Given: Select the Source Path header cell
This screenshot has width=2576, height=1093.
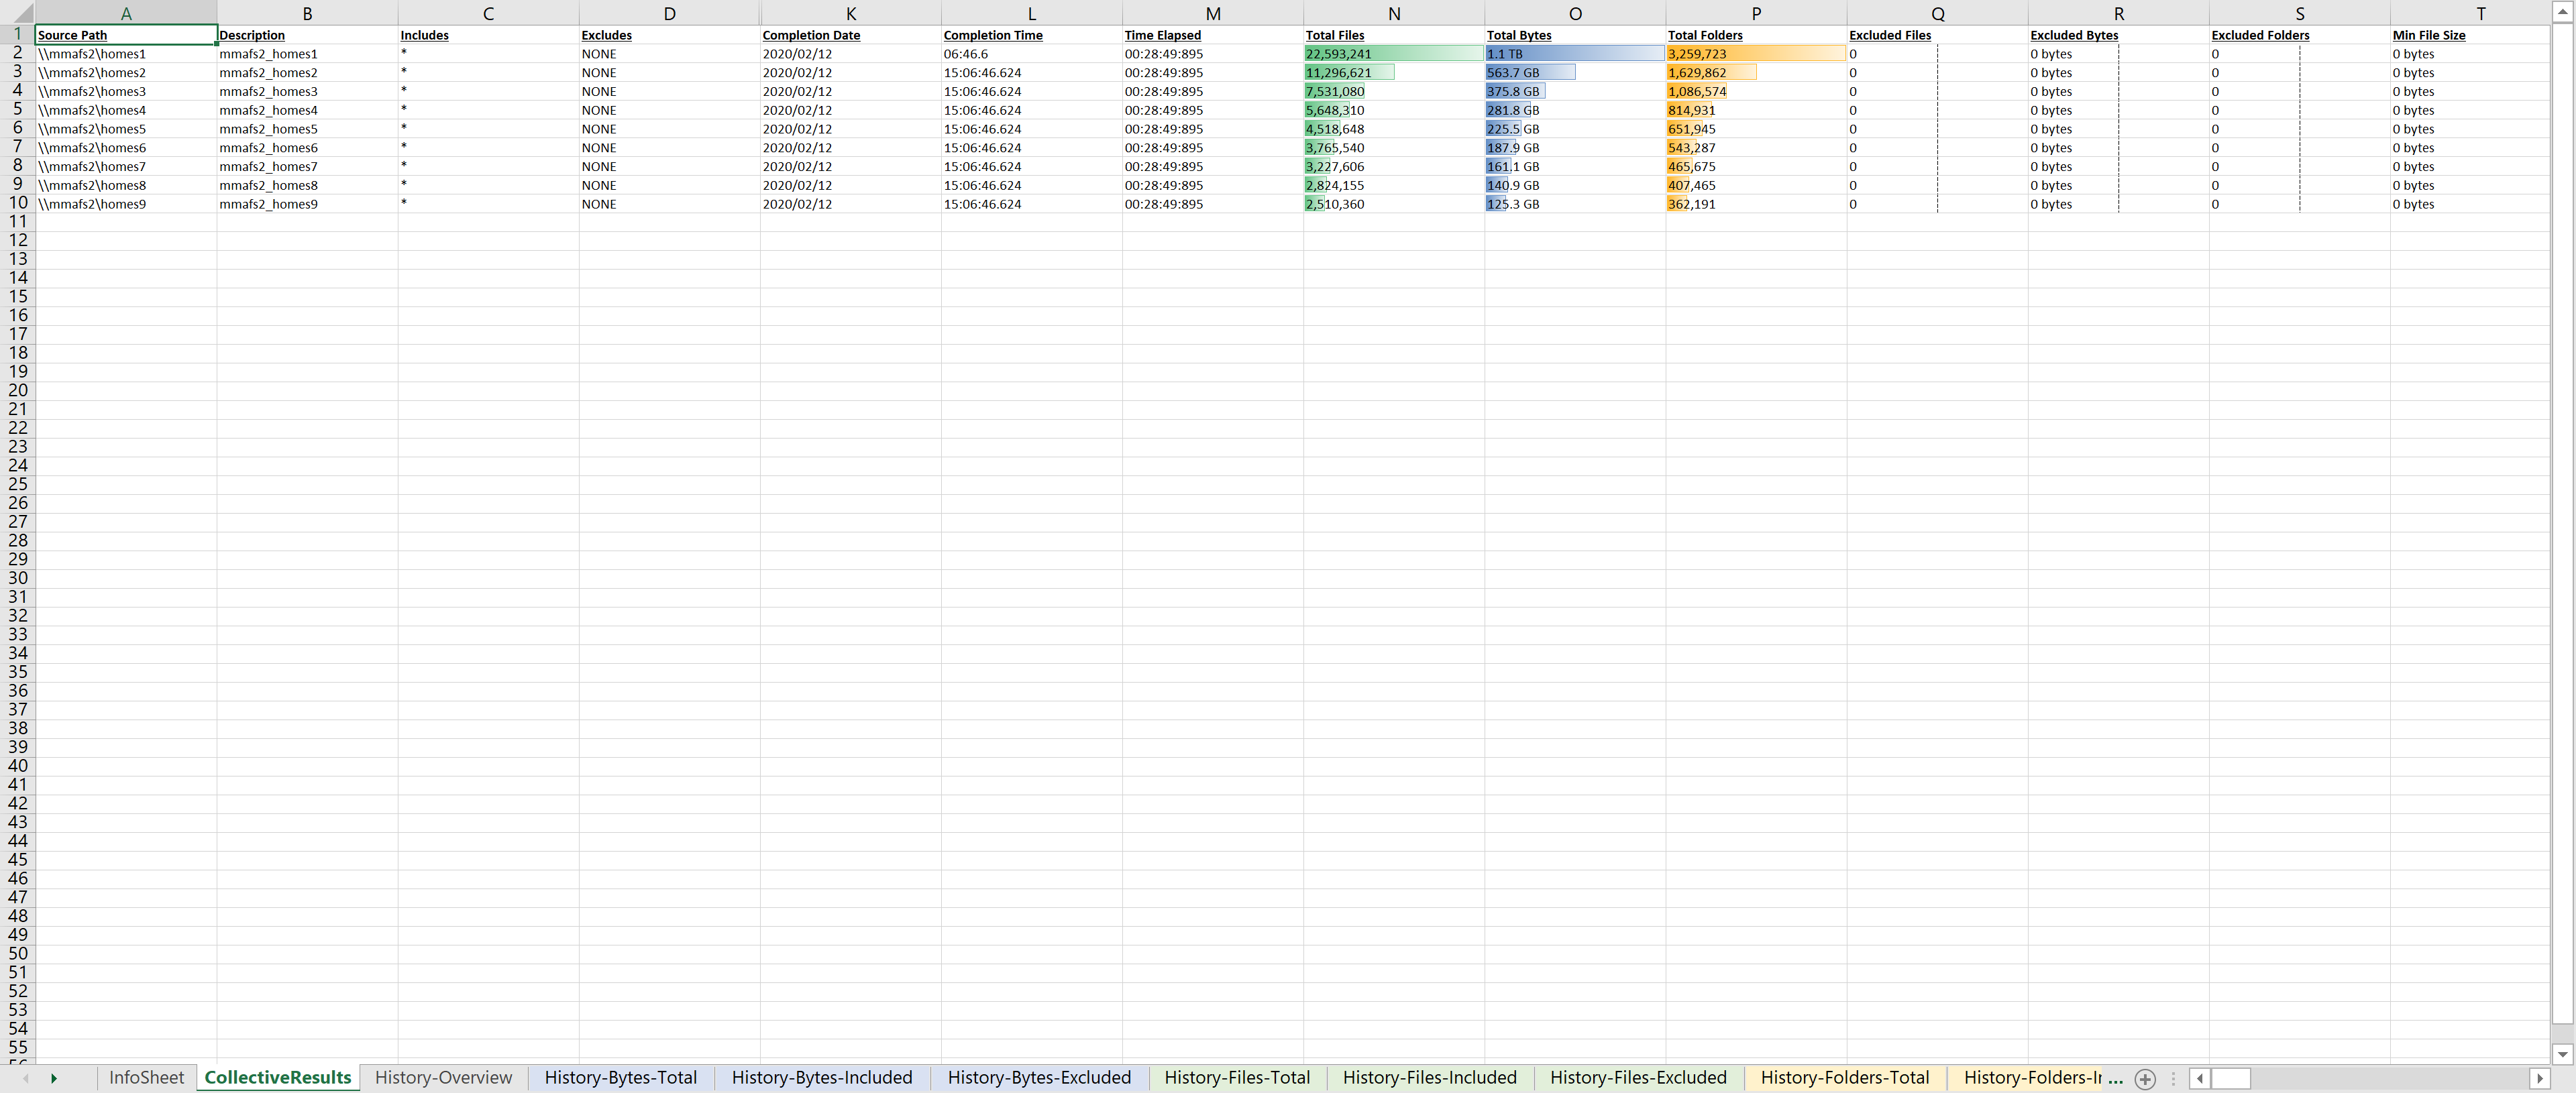Looking at the screenshot, I should [x=126, y=35].
